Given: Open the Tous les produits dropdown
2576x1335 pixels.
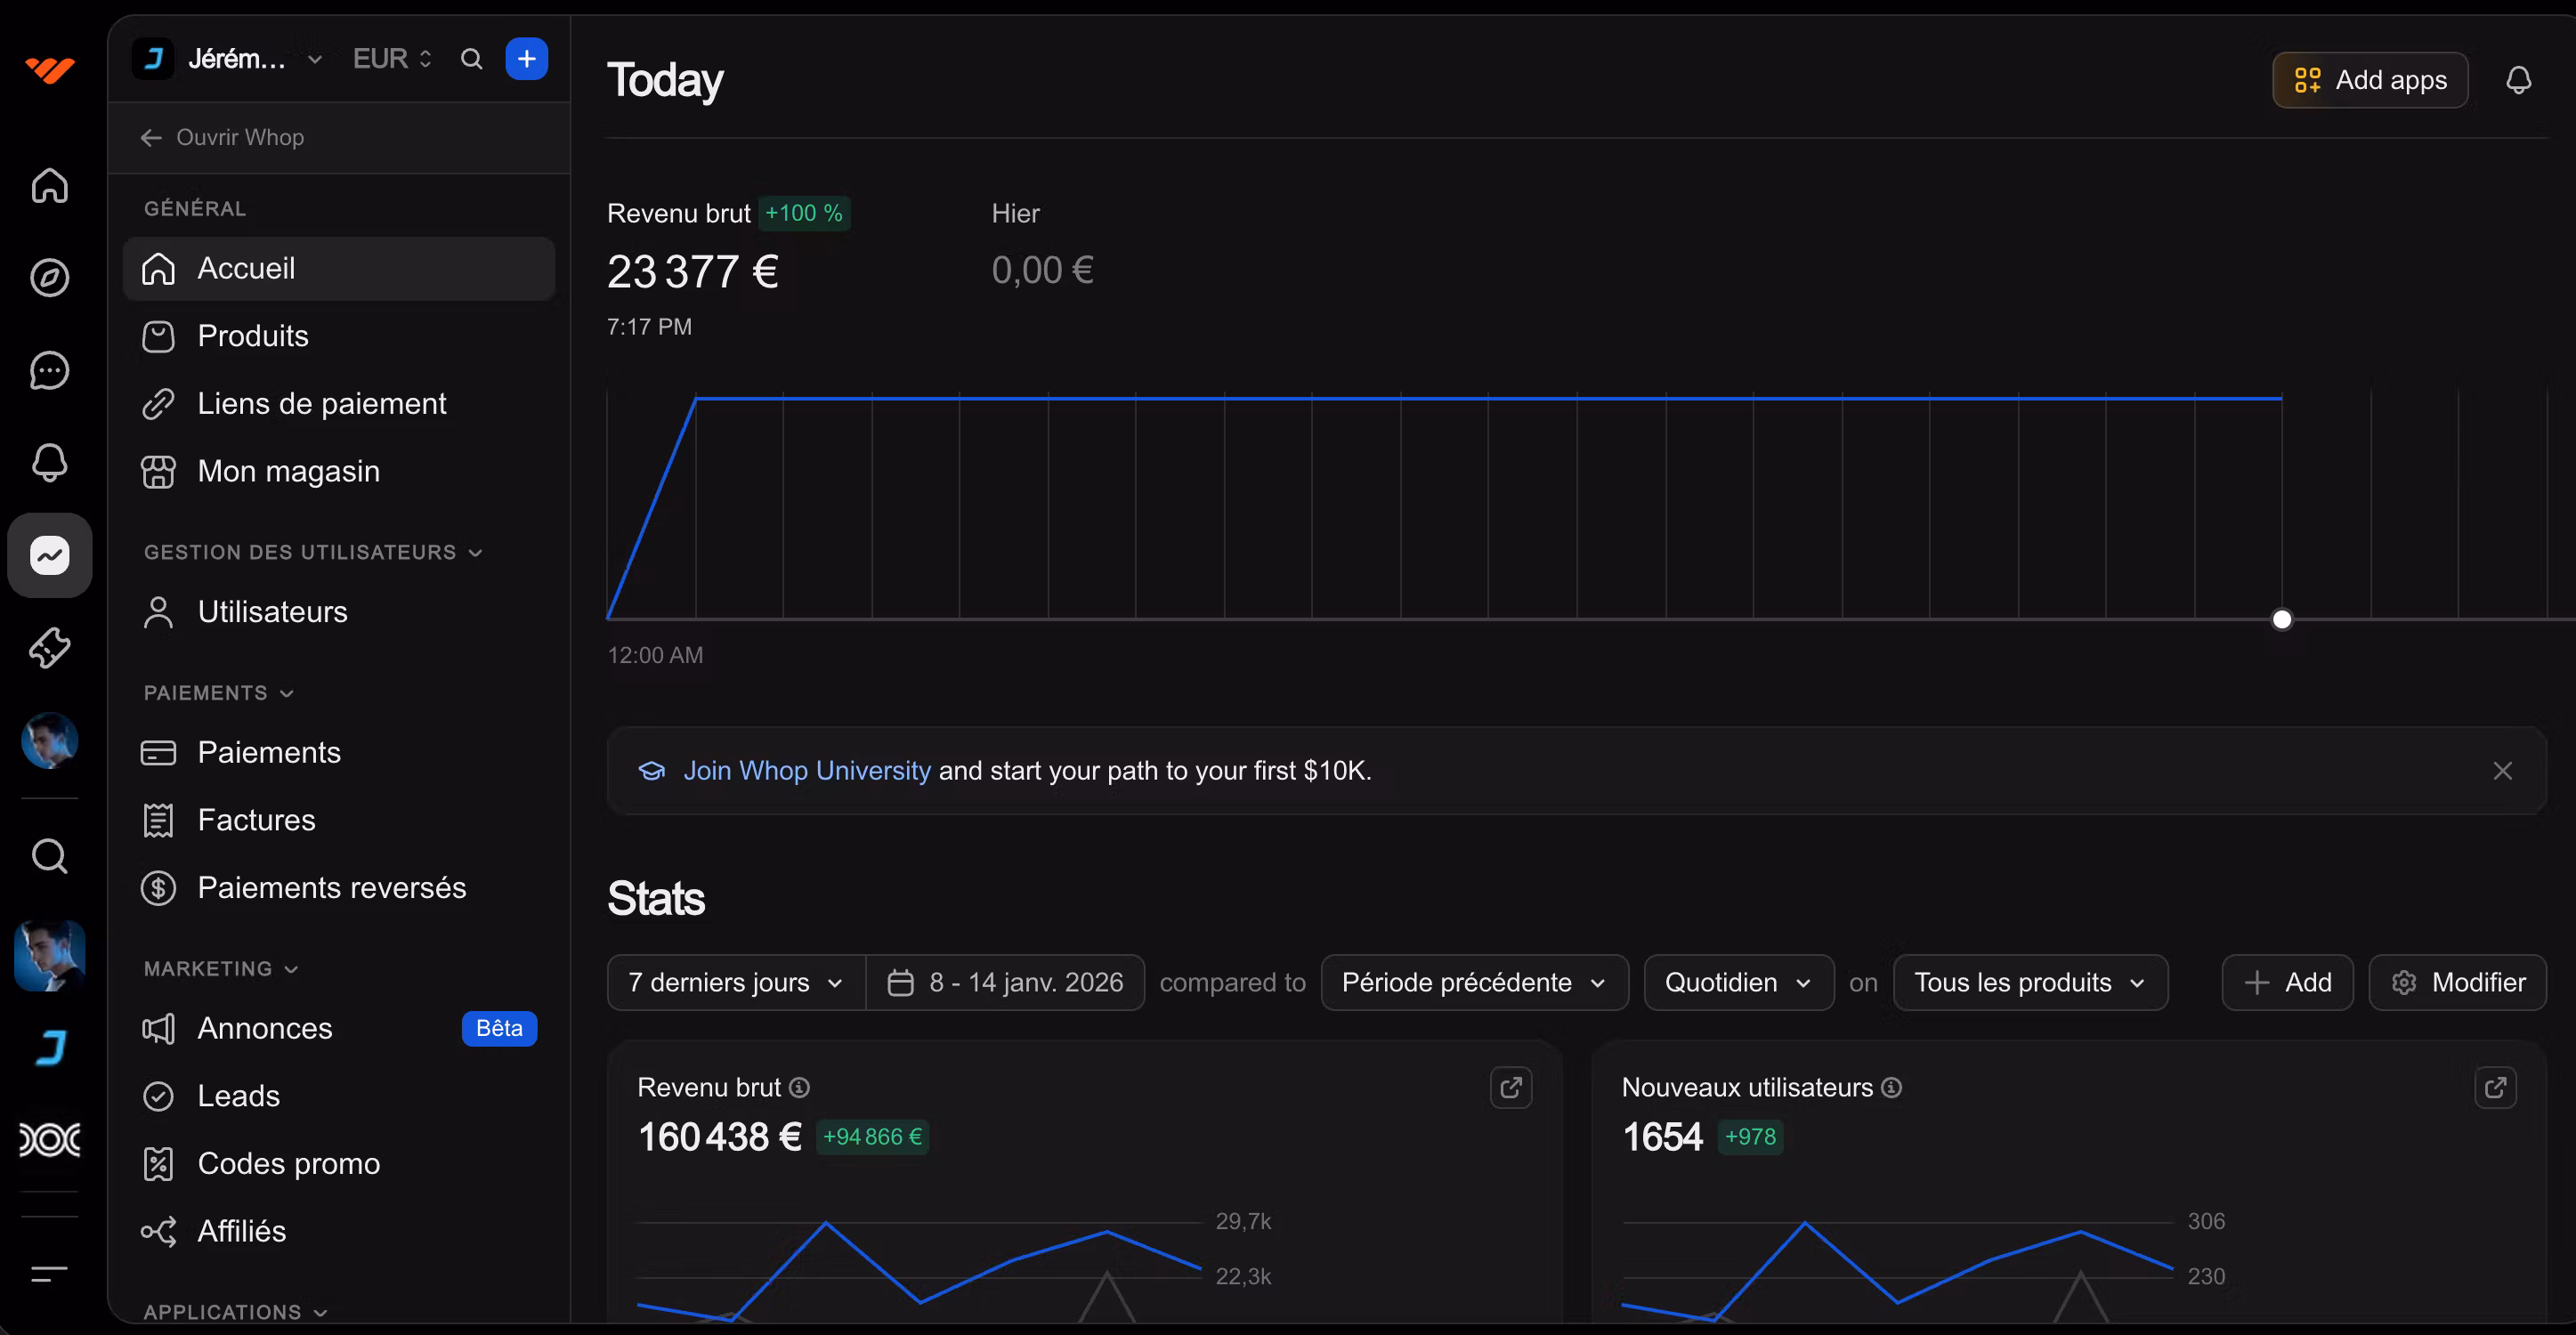Looking at the screenshot, I should 2029,982.
